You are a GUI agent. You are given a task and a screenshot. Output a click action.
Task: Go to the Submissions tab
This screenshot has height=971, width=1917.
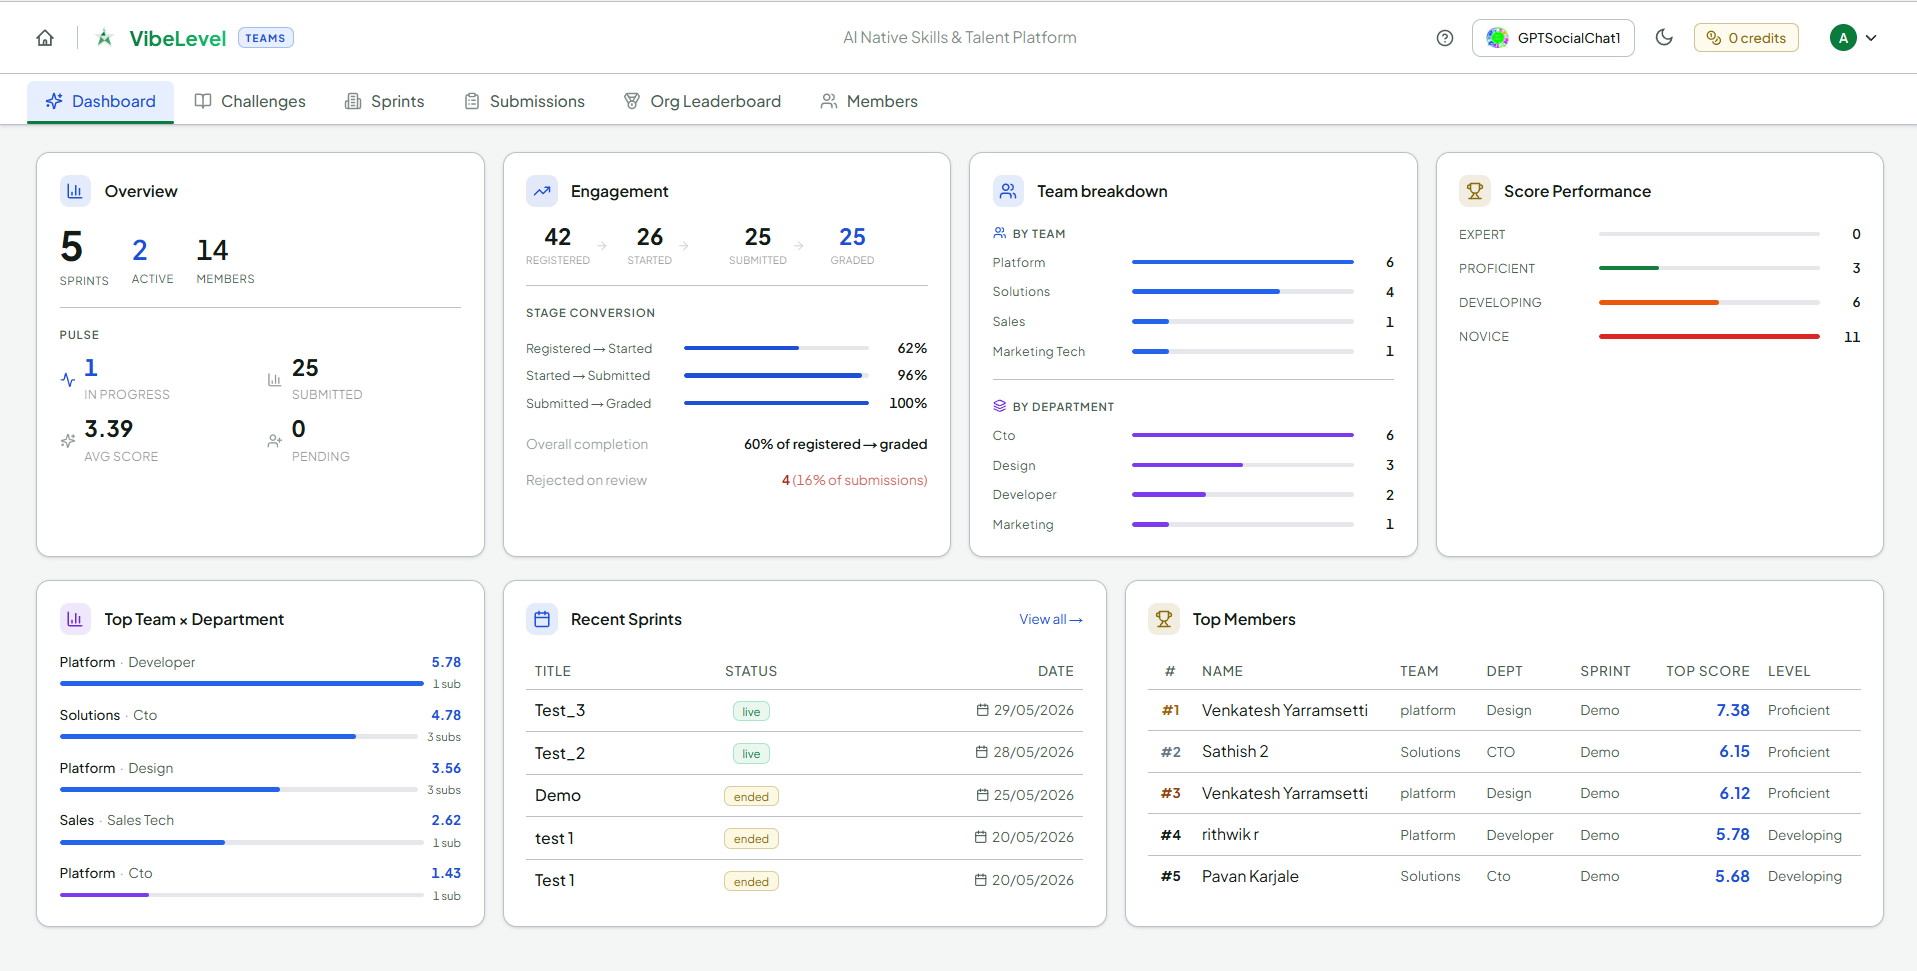click(x=525, y=101)
